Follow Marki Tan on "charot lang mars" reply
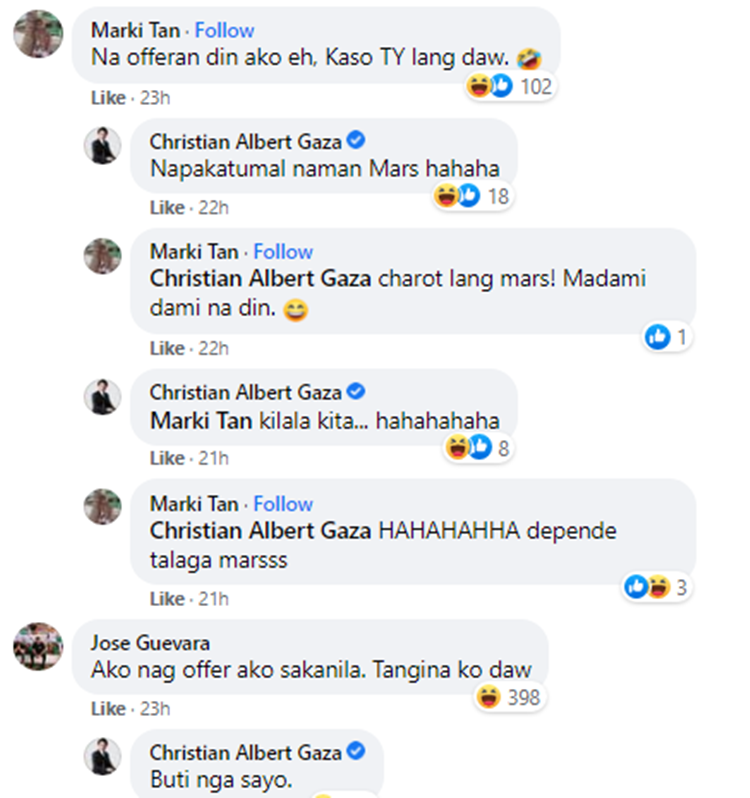 [x=283, y=252]
